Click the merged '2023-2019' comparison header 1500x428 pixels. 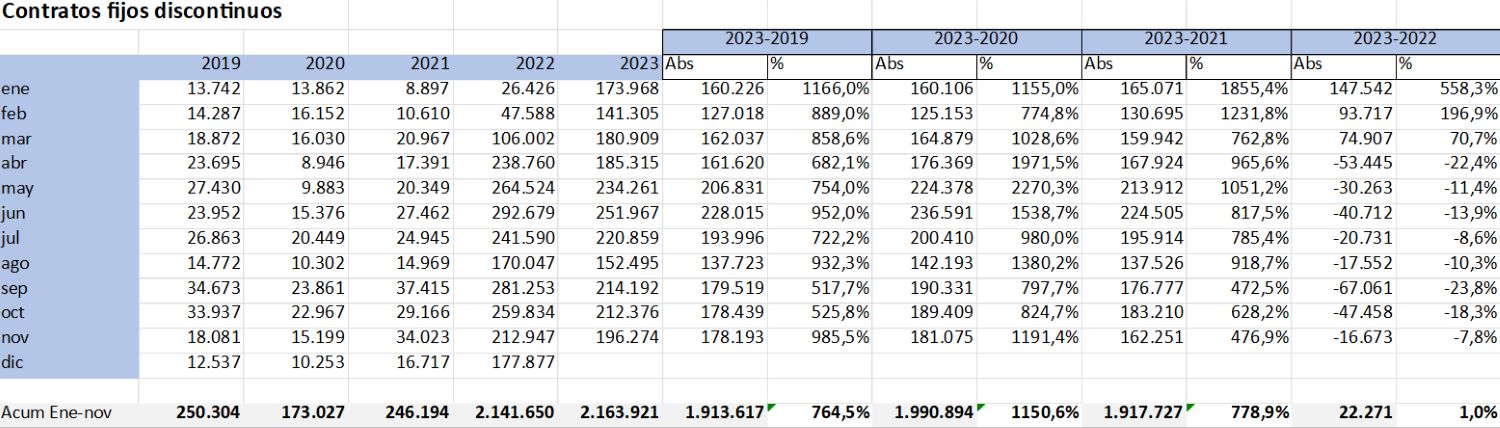pyautogui.click(x=766, y=40)
